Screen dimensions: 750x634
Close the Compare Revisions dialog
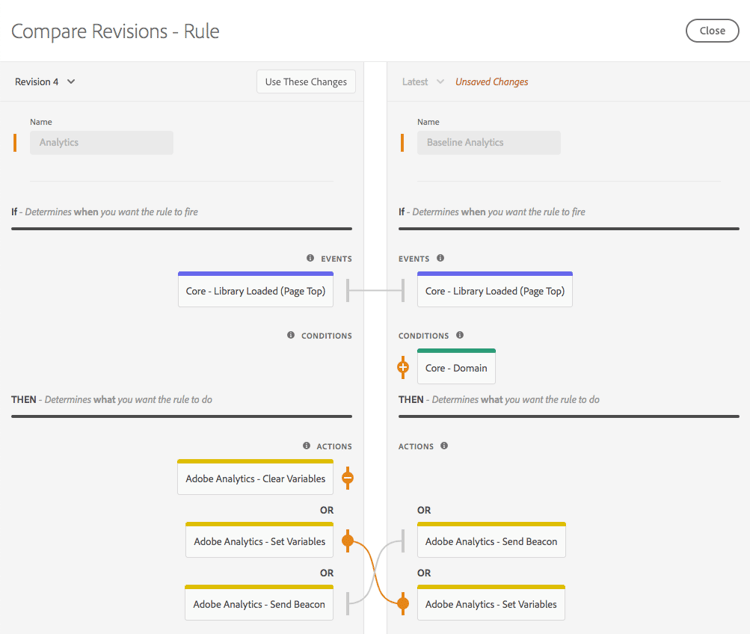coord(712,31)
